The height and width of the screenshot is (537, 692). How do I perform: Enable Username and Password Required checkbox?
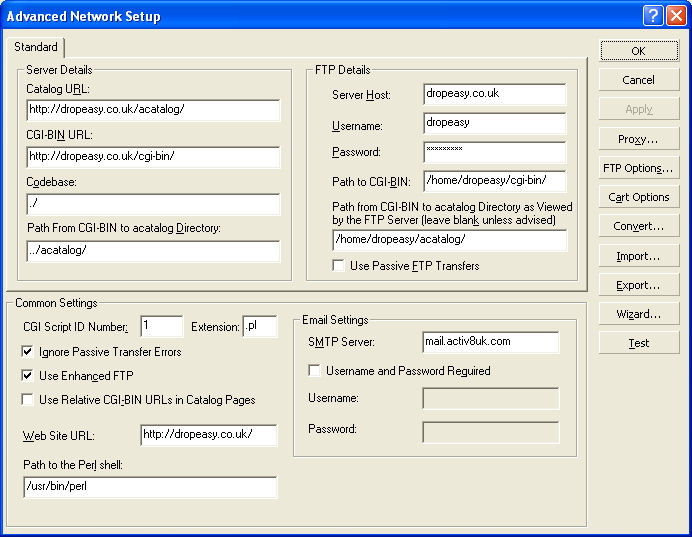point(314,371)
